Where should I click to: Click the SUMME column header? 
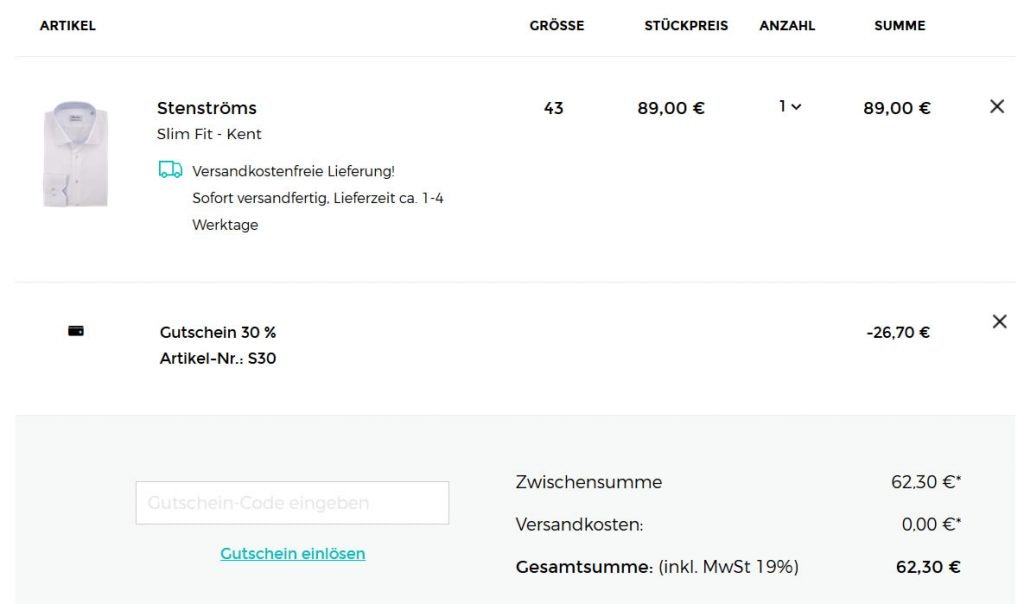899,26
